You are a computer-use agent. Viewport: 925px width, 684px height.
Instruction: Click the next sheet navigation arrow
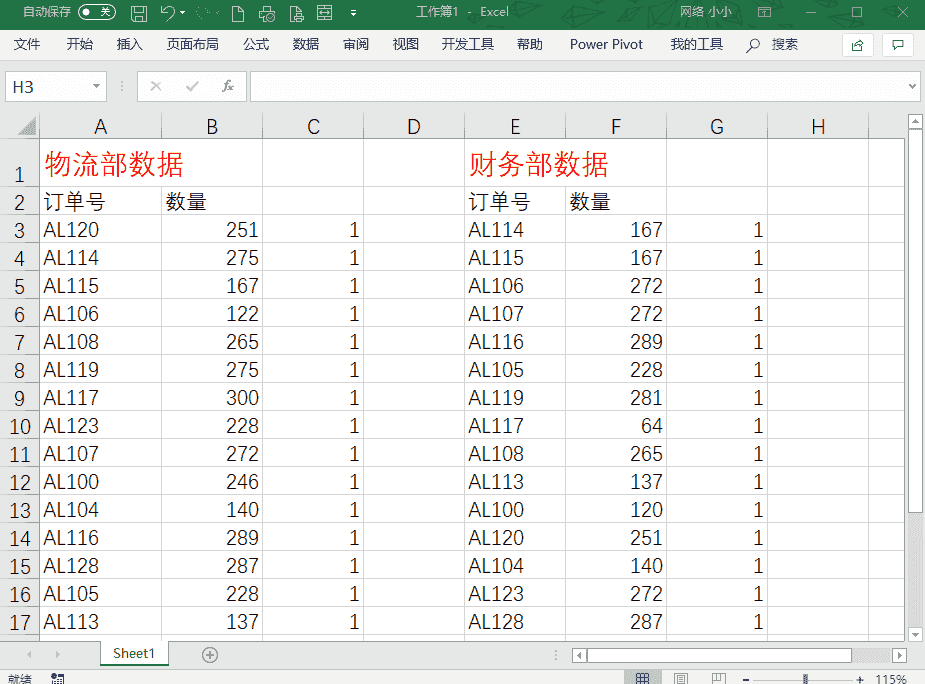[57, 654]
